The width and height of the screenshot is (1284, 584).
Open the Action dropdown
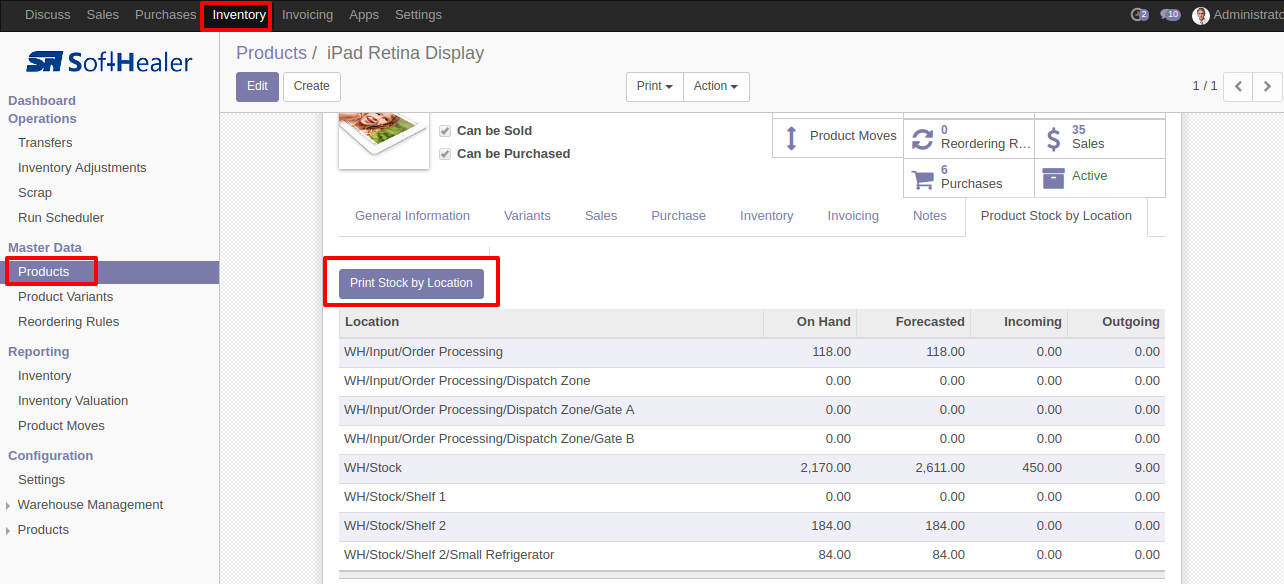click(716, 87)
